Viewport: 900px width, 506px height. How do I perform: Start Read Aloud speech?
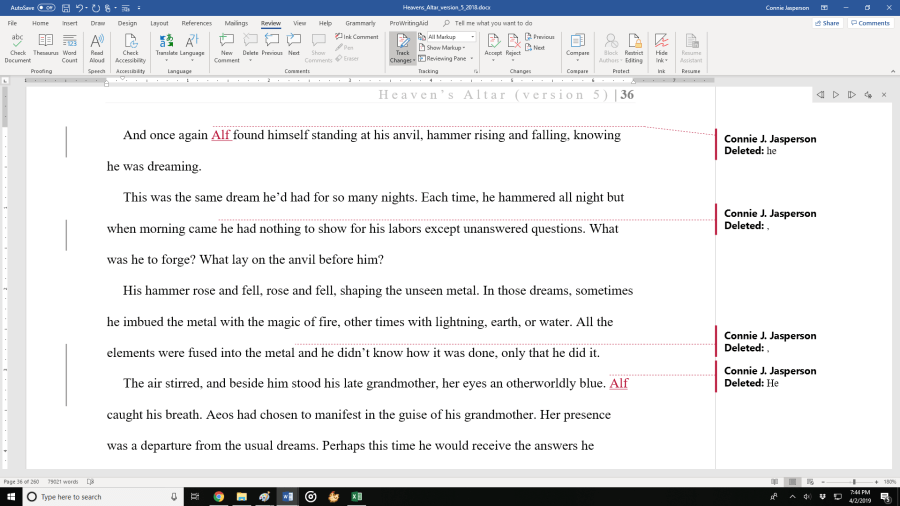click(x=97, y=46)
